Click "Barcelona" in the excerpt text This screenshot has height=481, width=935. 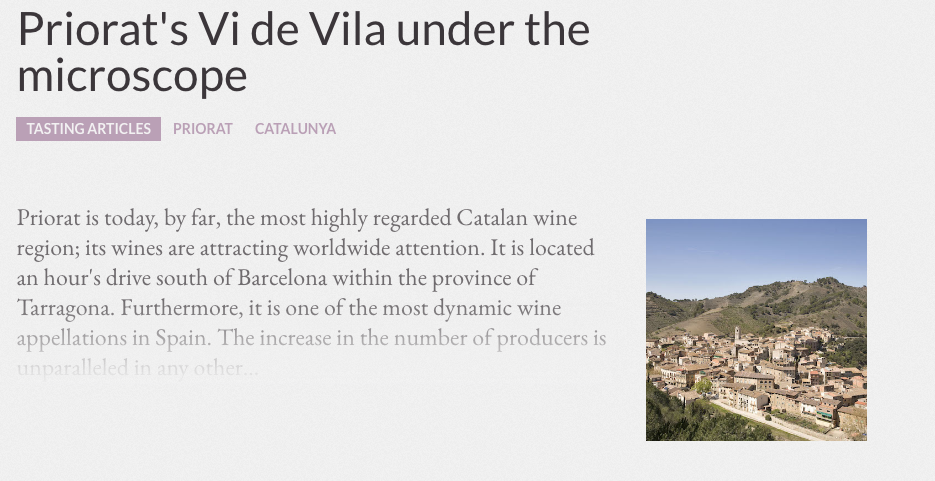tap(282, 278)
